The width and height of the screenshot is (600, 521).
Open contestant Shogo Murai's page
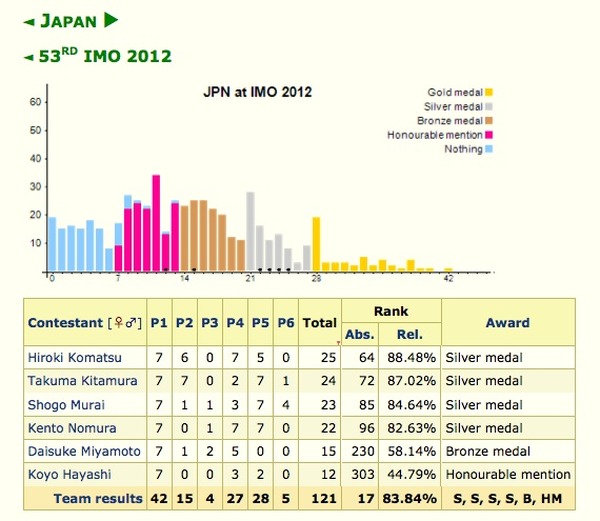point(66,405)
